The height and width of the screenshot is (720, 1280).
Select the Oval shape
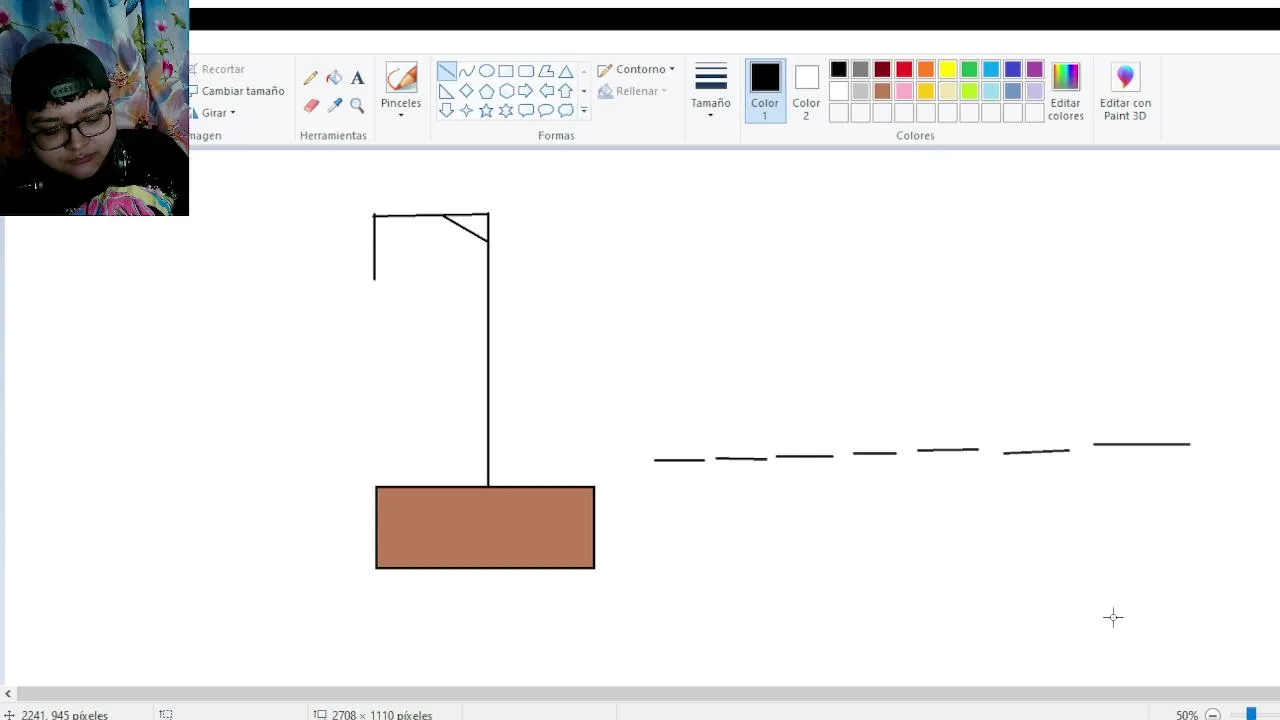[486, 71]
